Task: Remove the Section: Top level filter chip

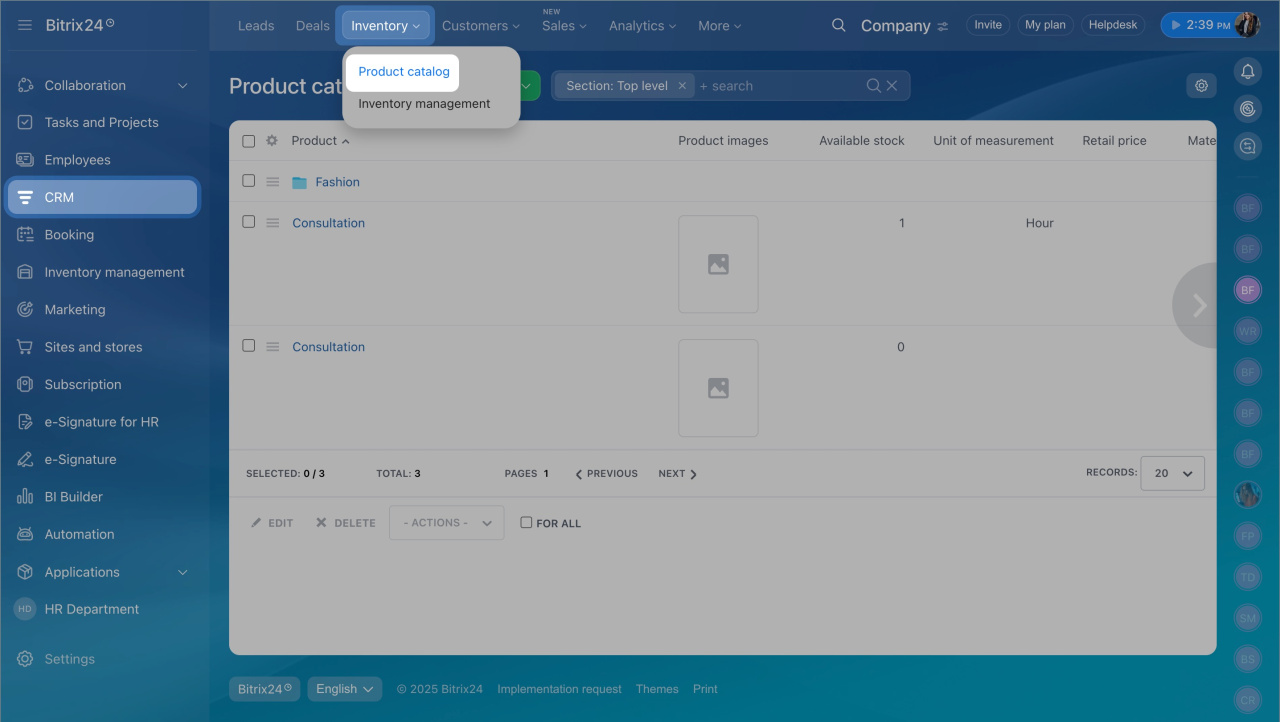Action: [x=682, y=86]
